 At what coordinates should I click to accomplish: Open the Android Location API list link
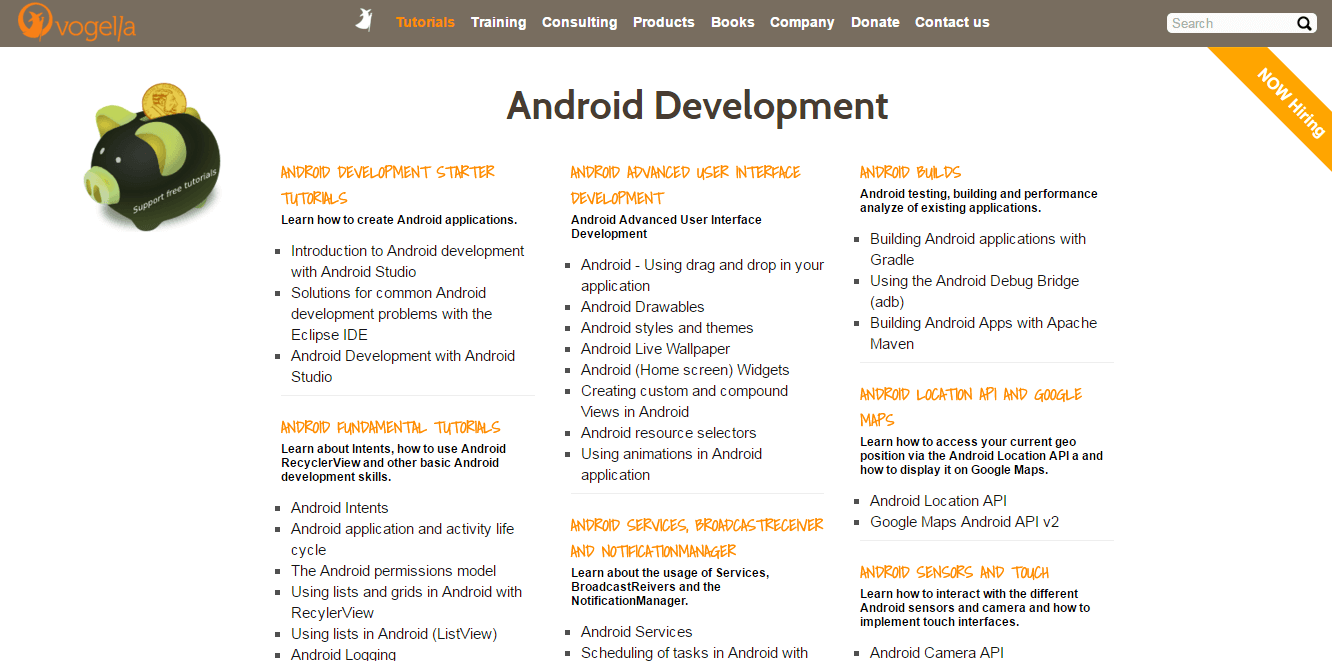[x=938, y=501]
